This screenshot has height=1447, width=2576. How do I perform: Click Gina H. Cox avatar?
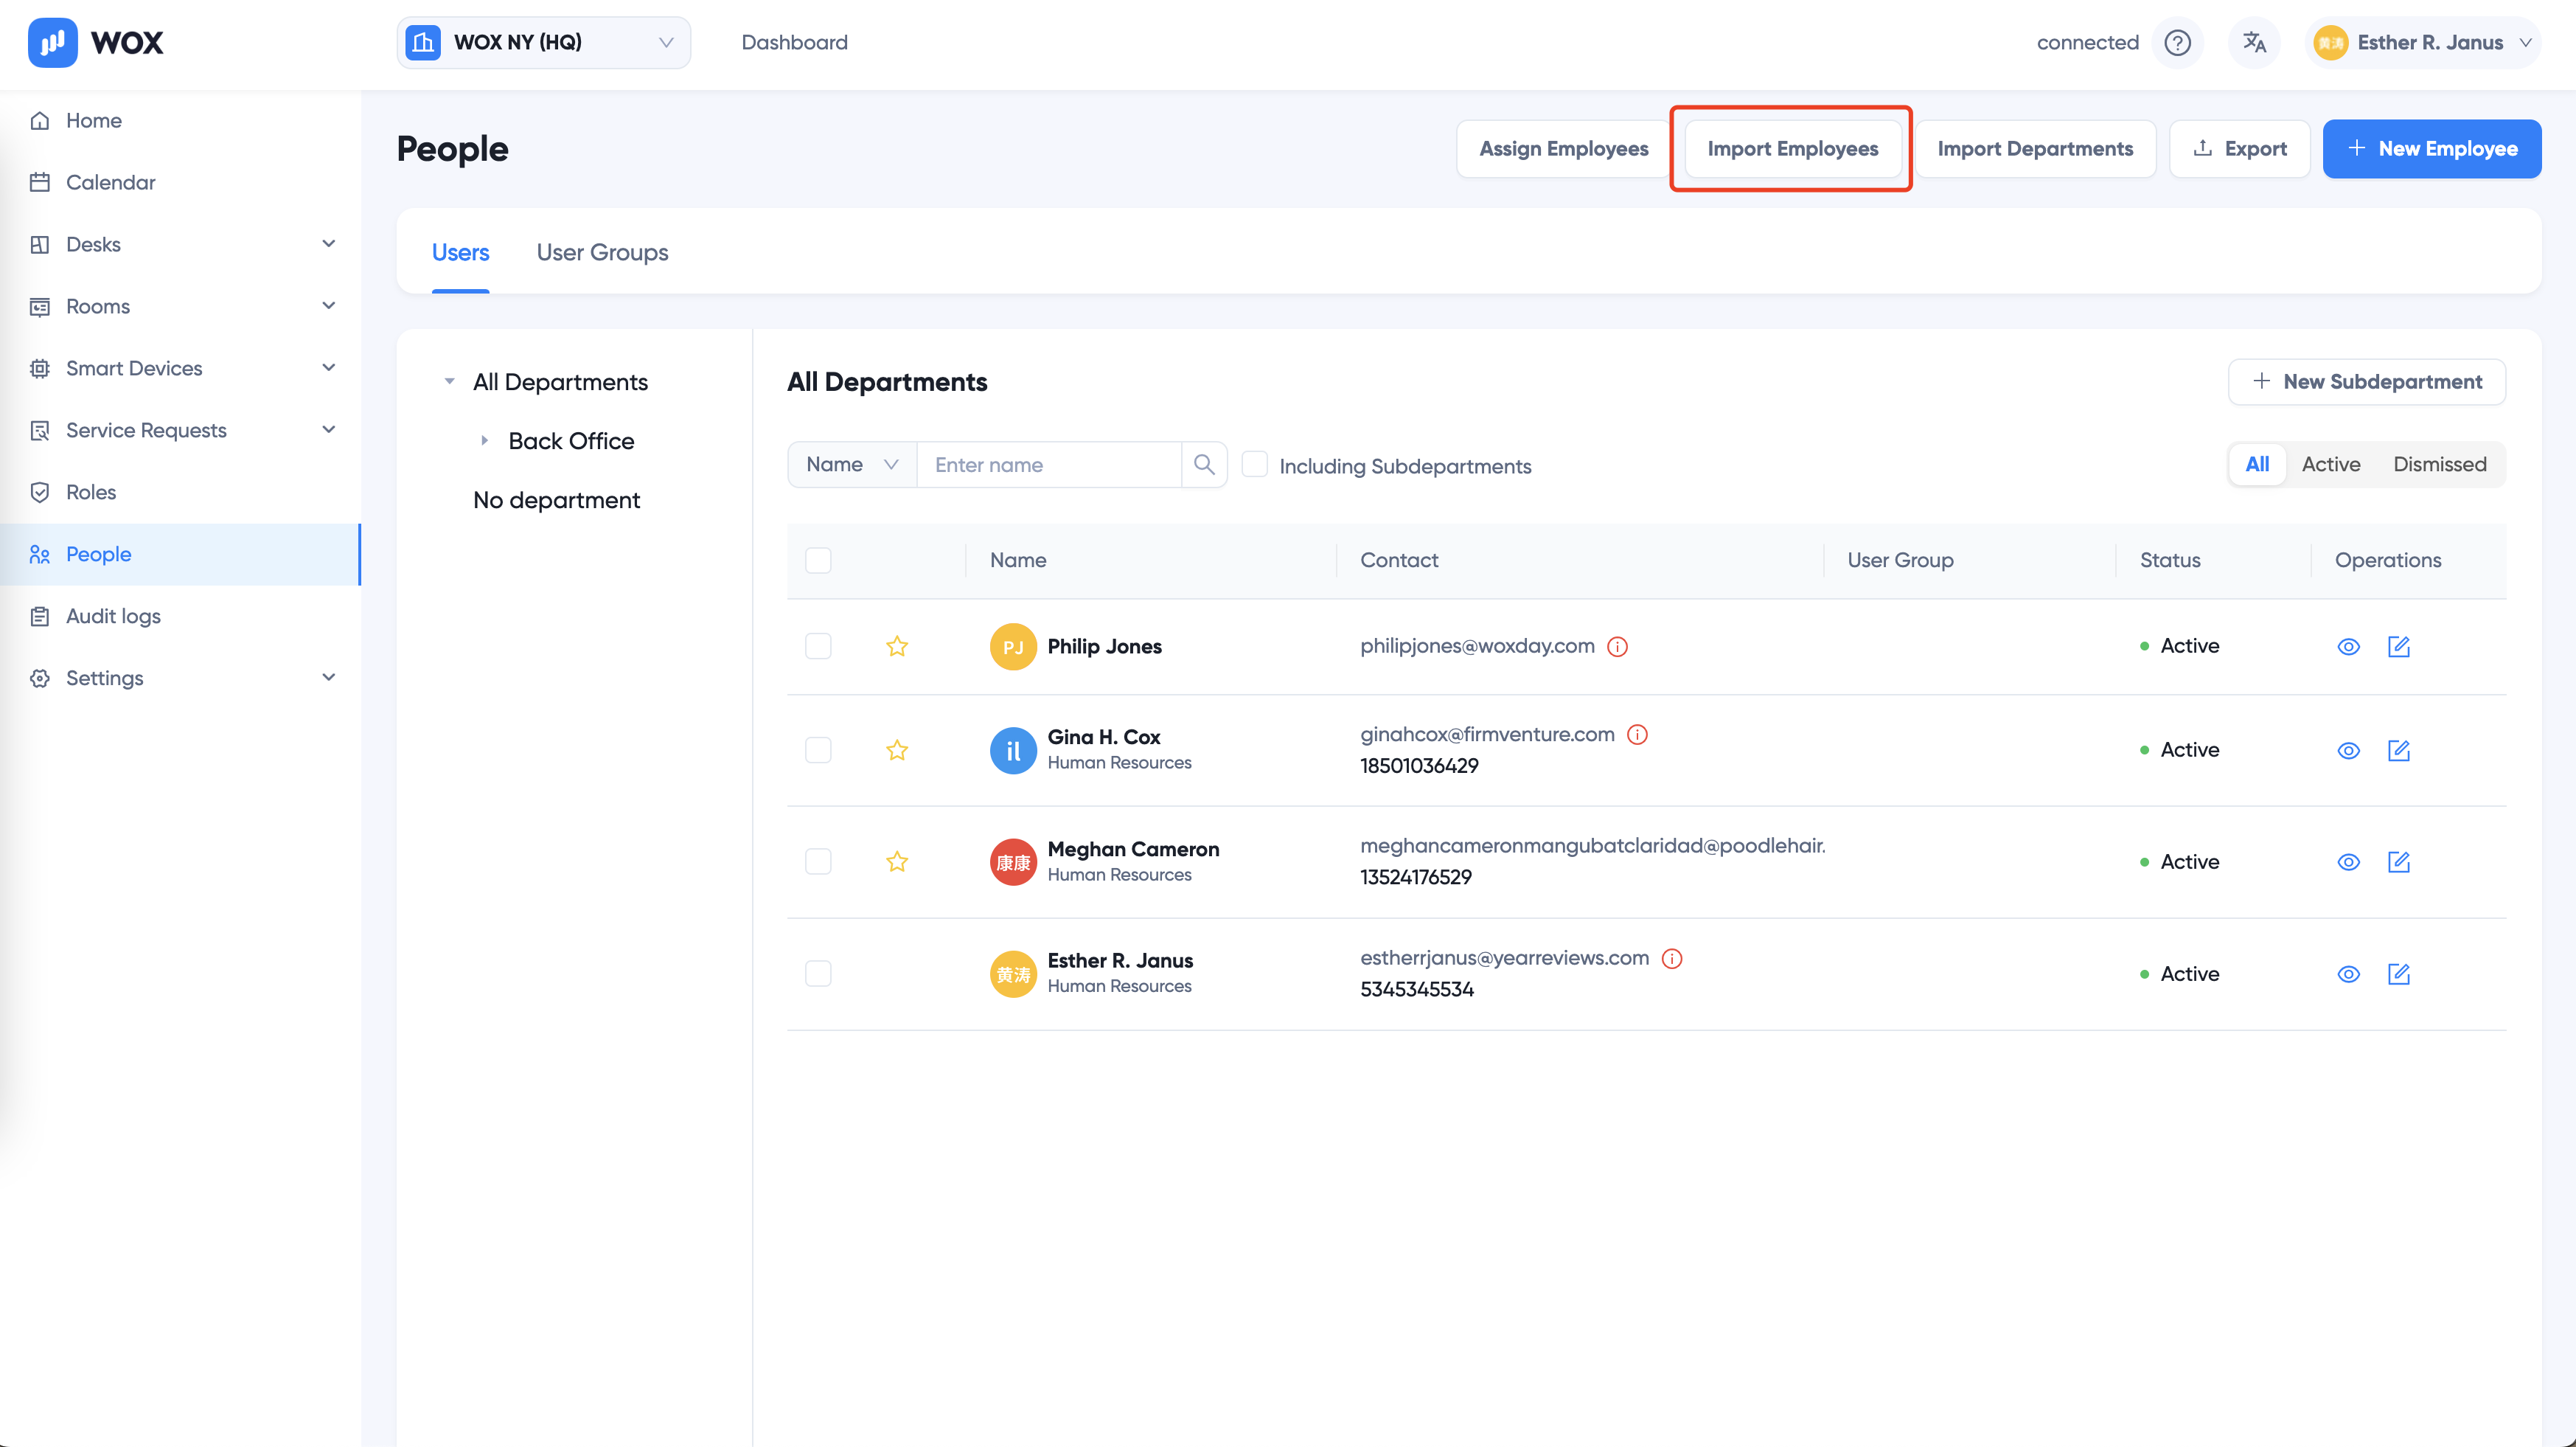pyautogui.click(x=1013, y=750)
